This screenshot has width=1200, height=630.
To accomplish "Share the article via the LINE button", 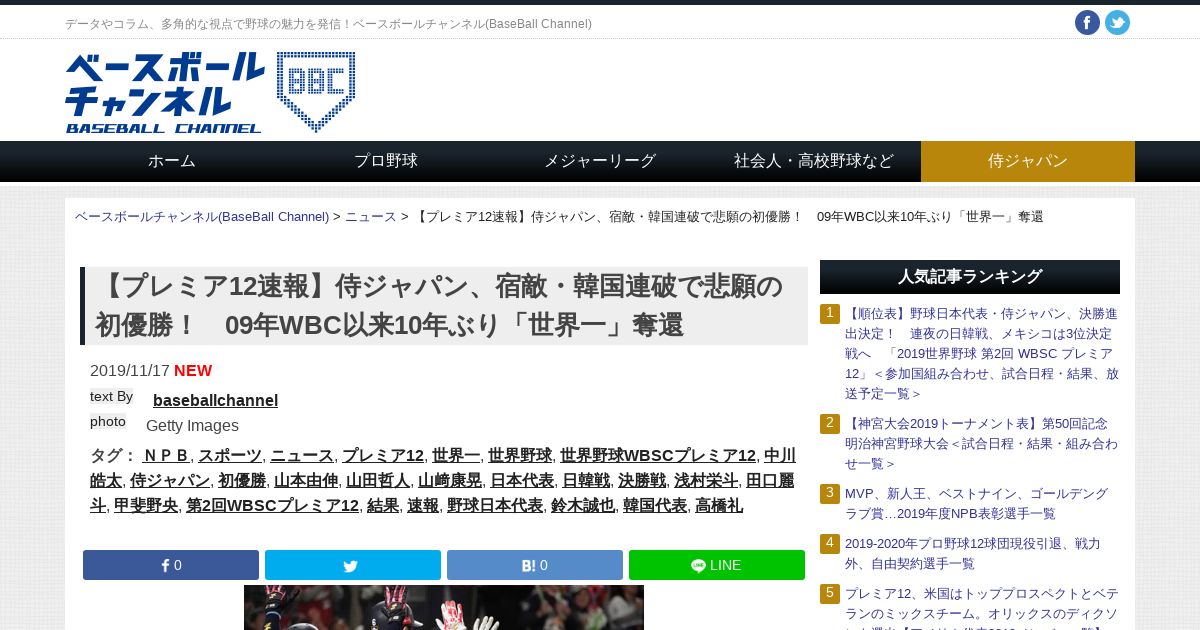I will [717, 565].
